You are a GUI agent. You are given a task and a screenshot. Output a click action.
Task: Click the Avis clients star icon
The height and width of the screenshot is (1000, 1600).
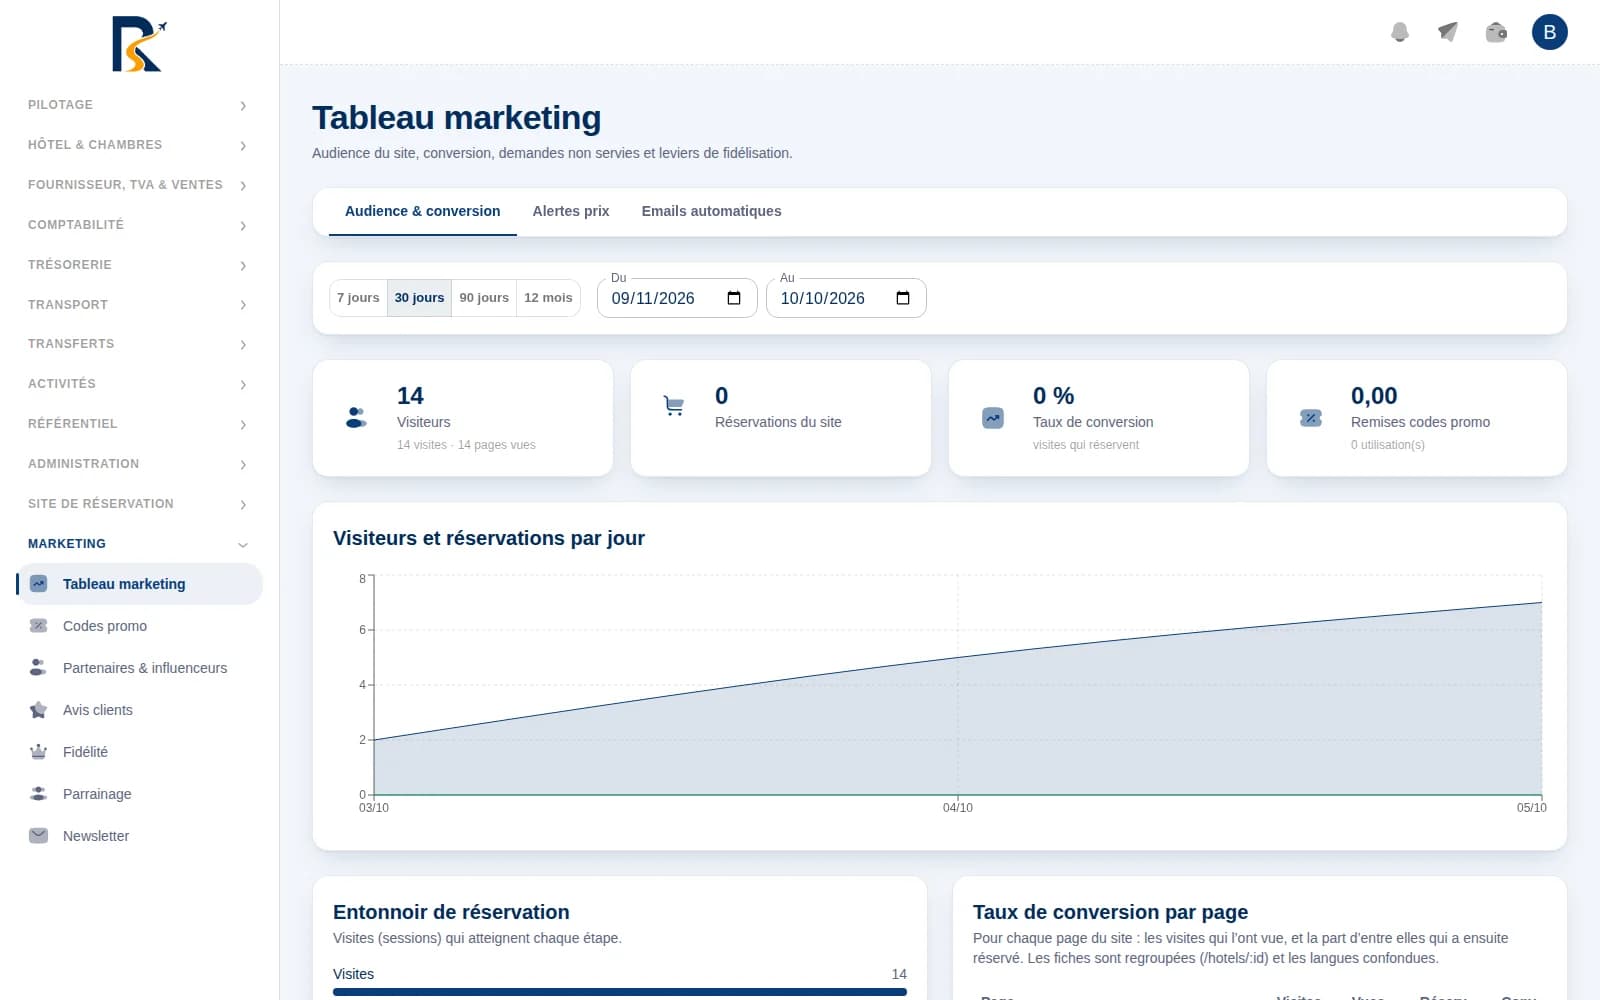(x=39, y=710)
